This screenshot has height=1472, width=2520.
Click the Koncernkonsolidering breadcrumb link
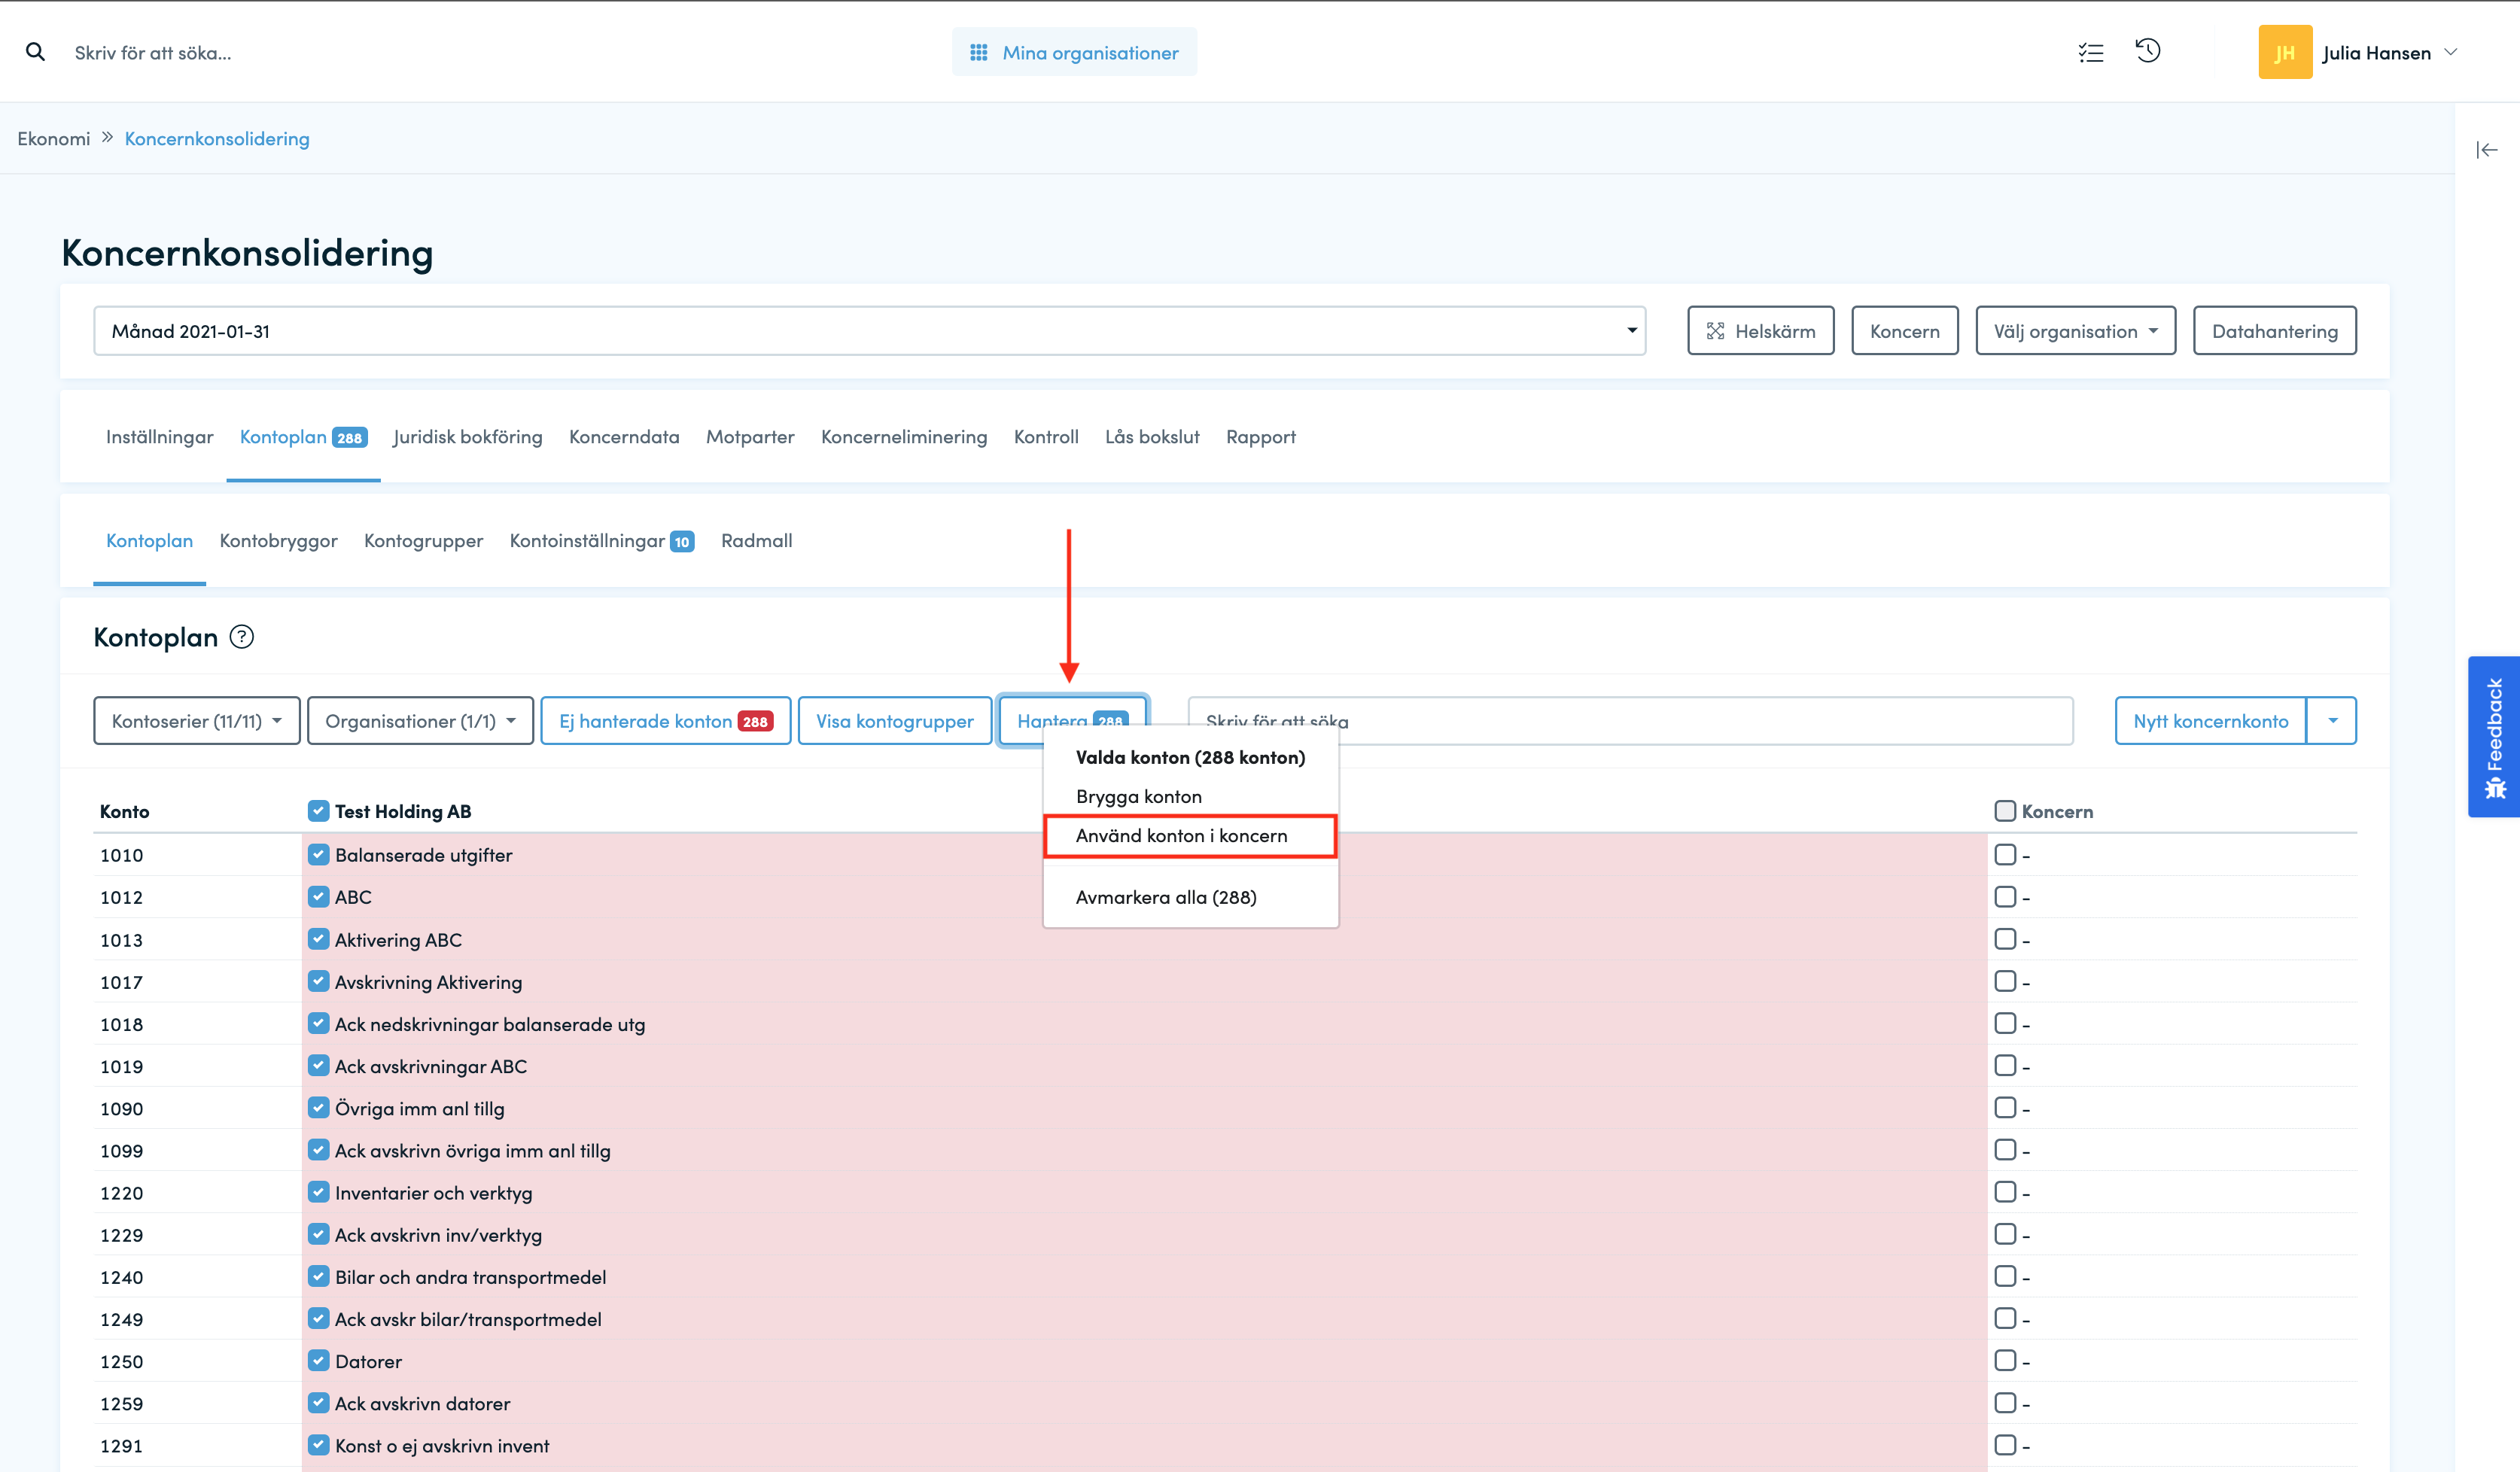217,138
